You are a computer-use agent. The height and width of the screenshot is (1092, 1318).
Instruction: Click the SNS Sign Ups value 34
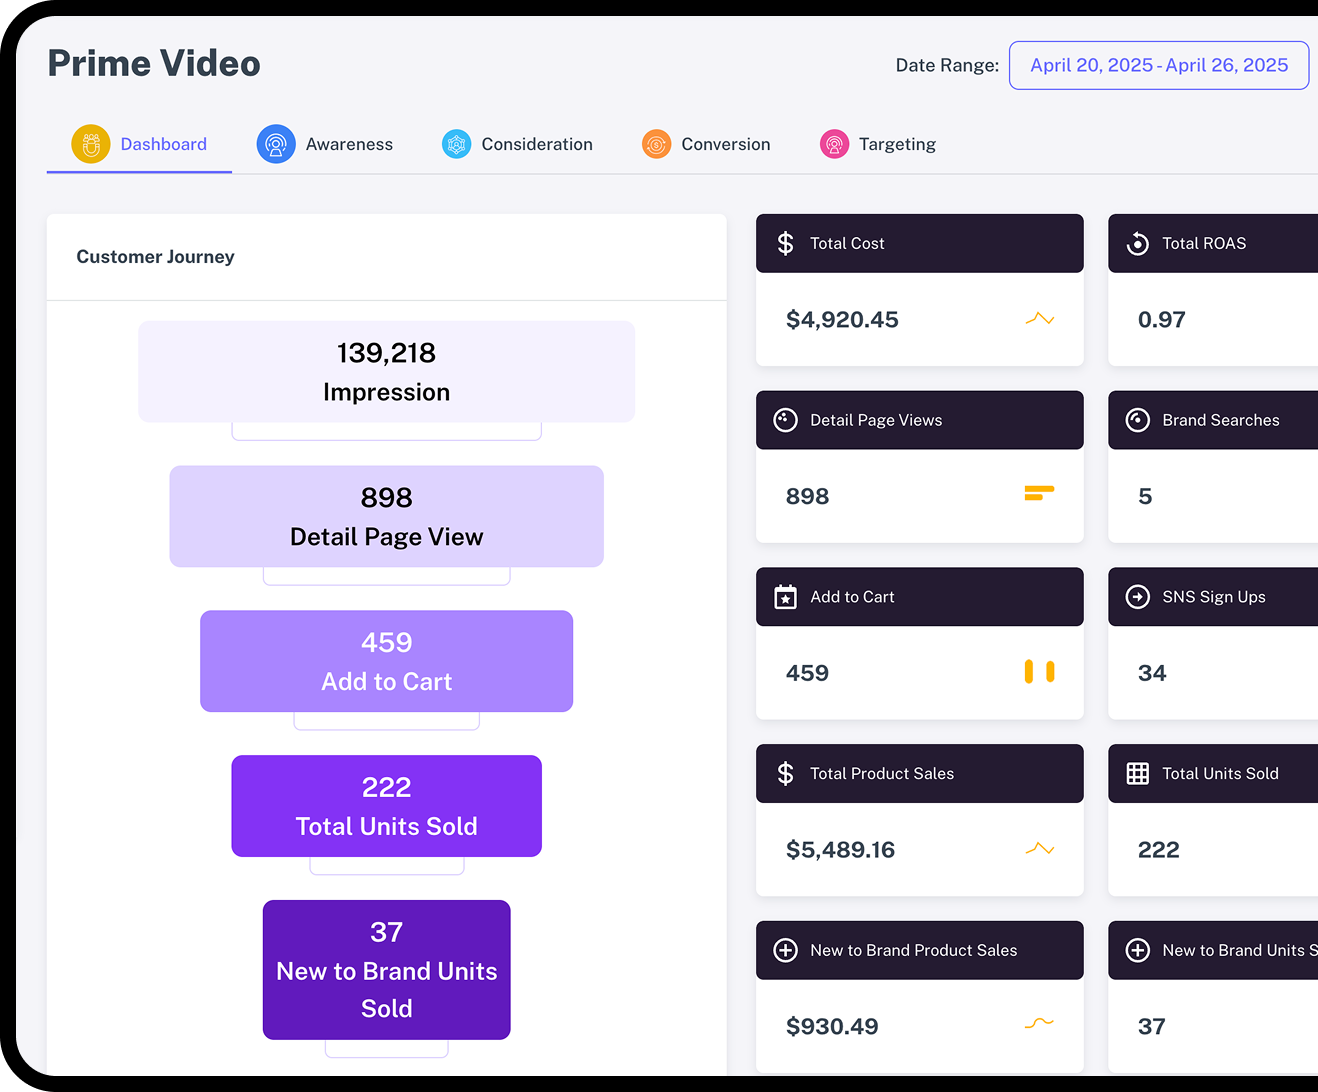coord(1152,673)
